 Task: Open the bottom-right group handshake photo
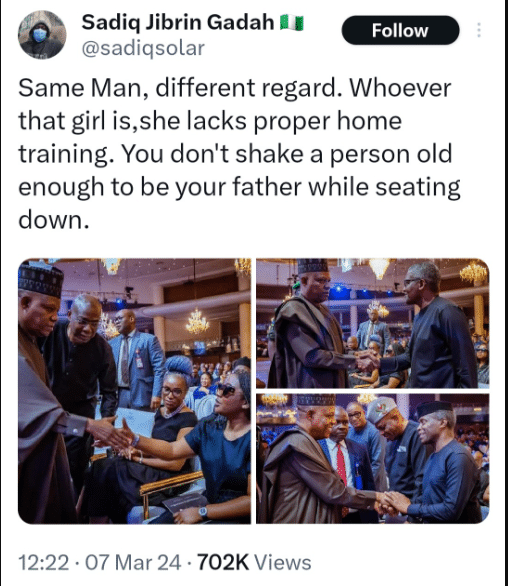373,459
